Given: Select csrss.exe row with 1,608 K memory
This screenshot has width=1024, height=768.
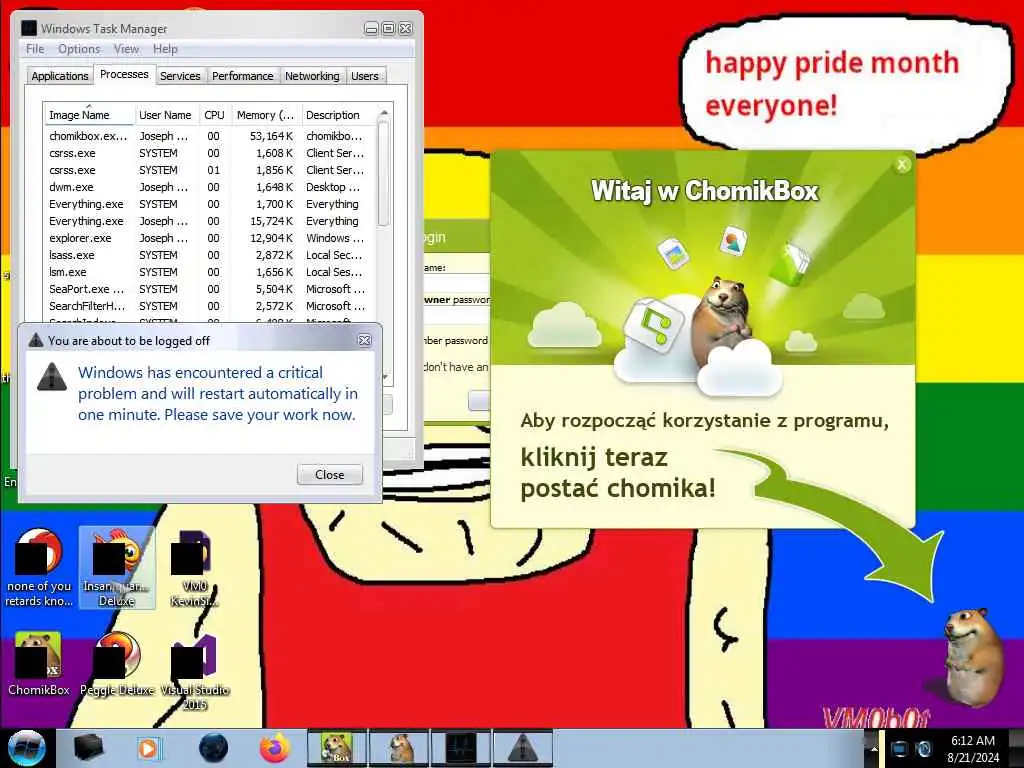Looking at the screenshot, I should pos(210,153).
